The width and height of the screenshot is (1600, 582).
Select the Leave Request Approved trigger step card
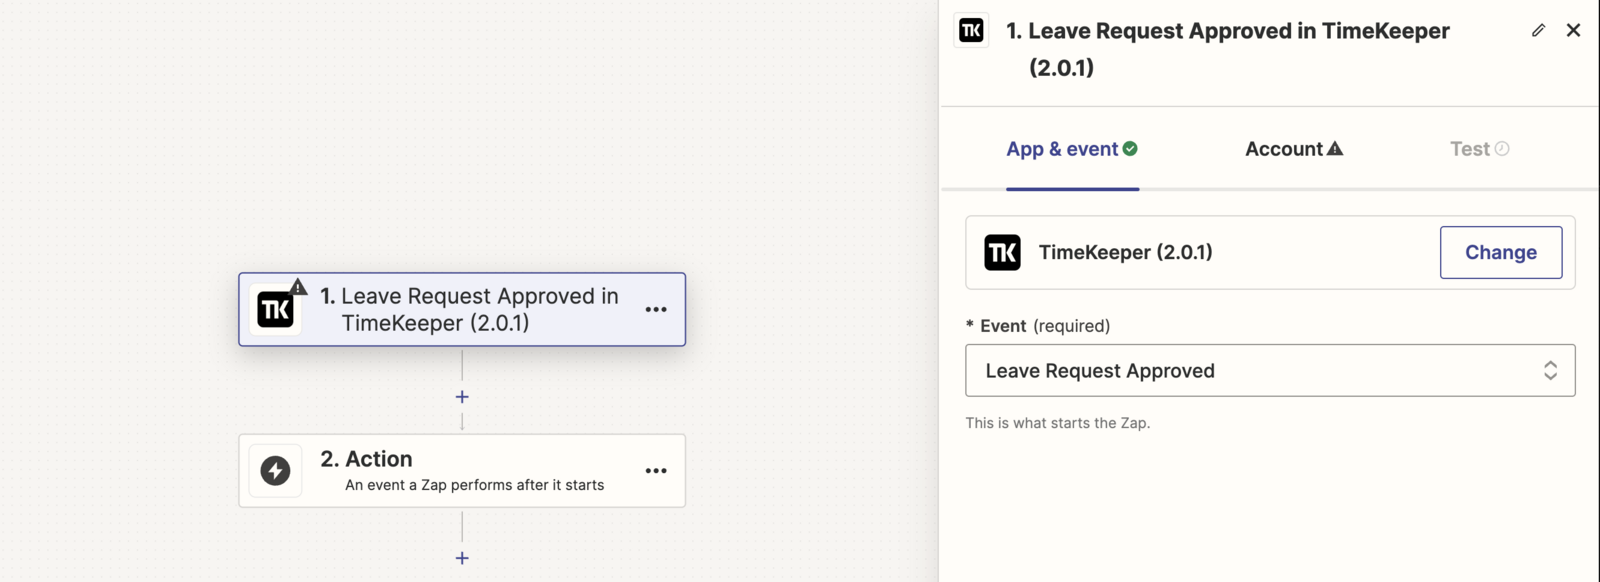[462, 310]
